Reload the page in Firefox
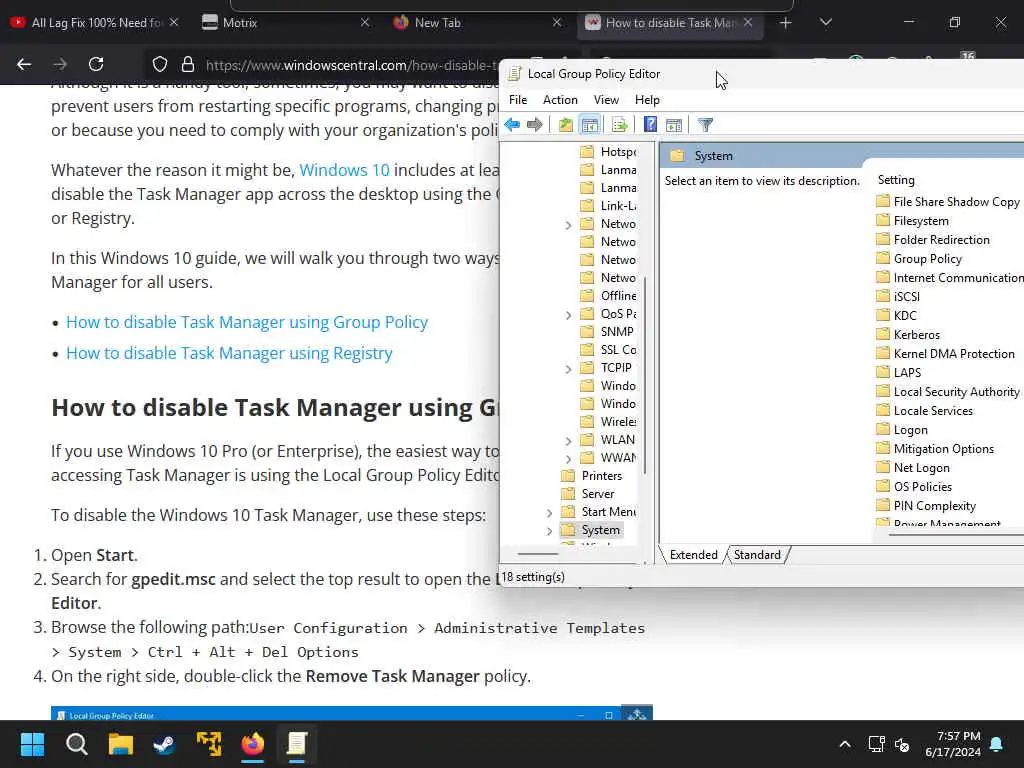The height and width of the screenshot is (768, 1024). tap(96, 64)
